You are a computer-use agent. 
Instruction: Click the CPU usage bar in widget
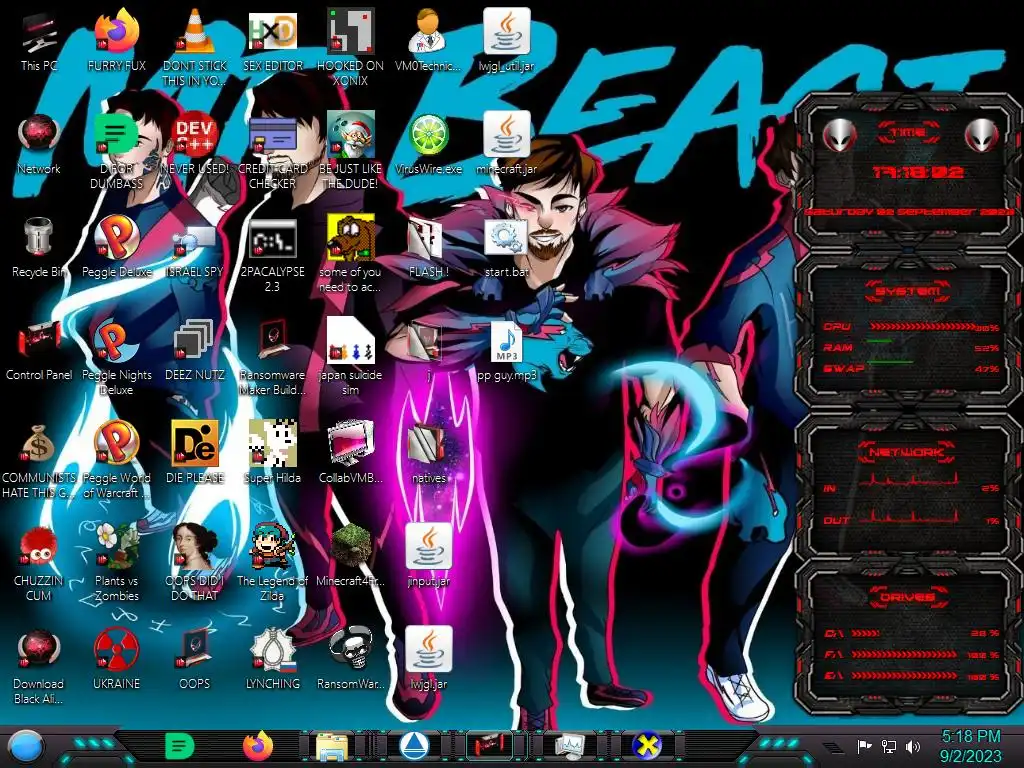click(921, 327)
